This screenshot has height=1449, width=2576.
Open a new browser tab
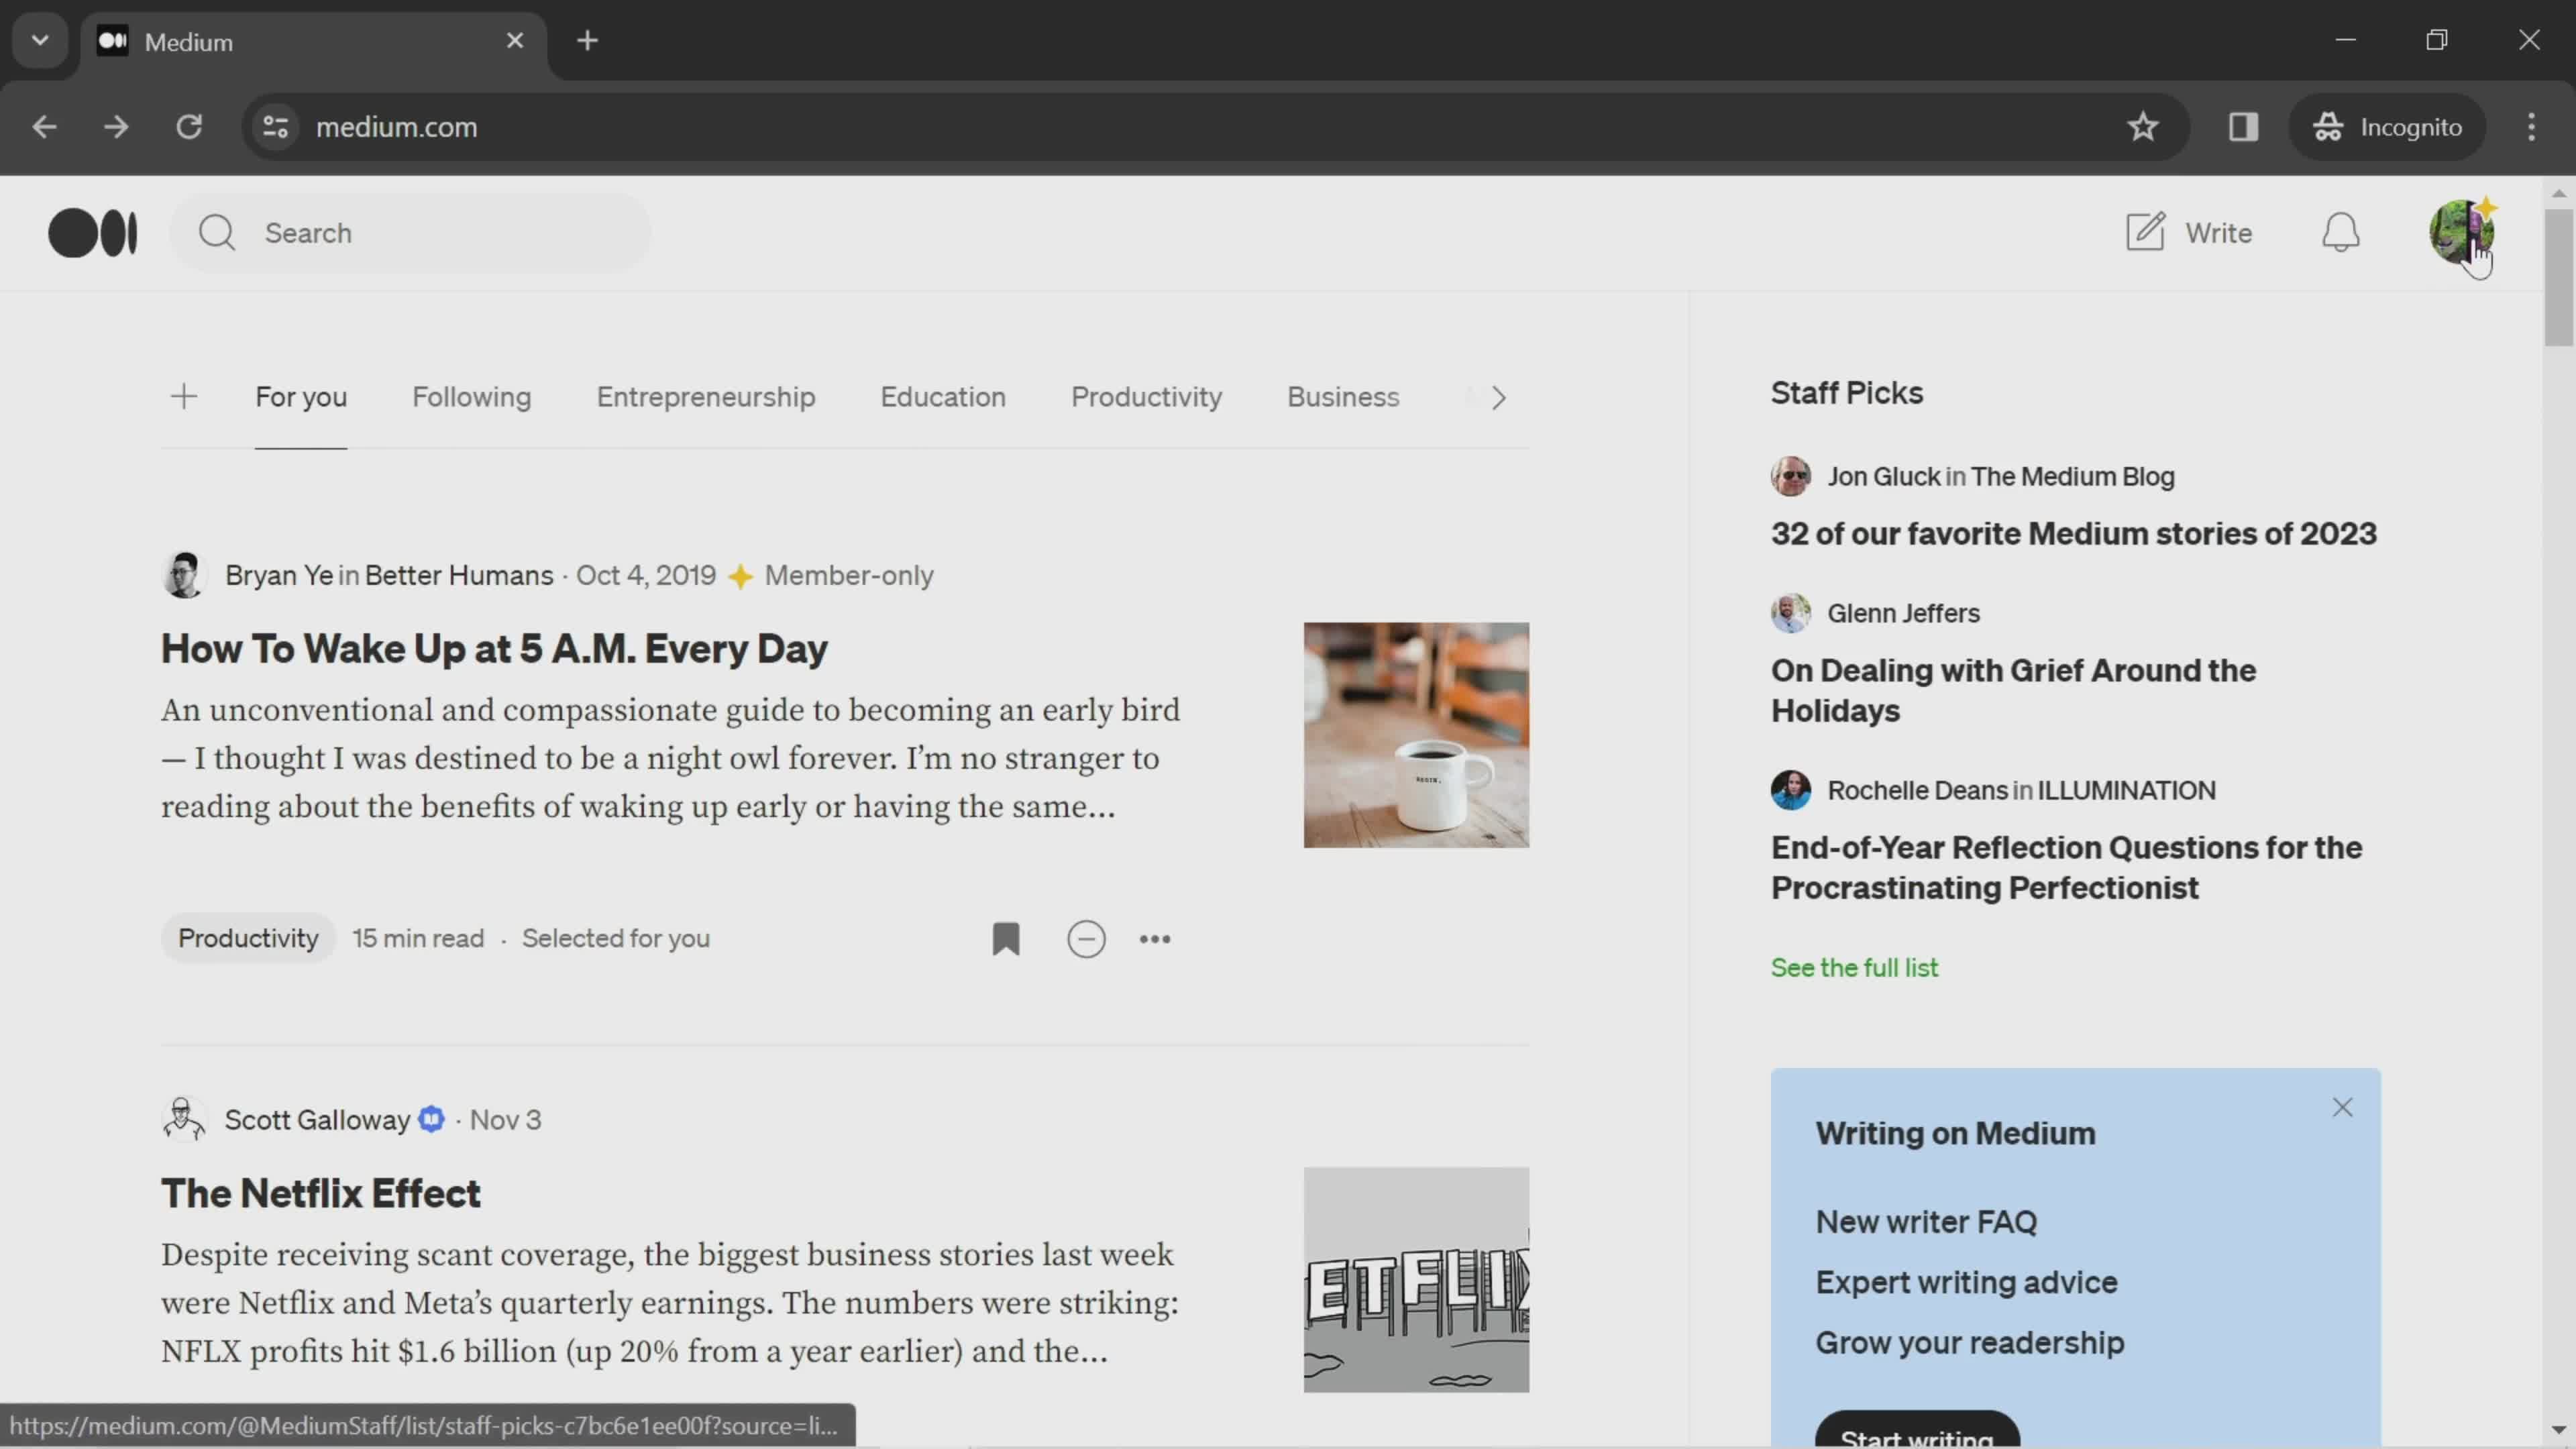click(x=588, y=41)
